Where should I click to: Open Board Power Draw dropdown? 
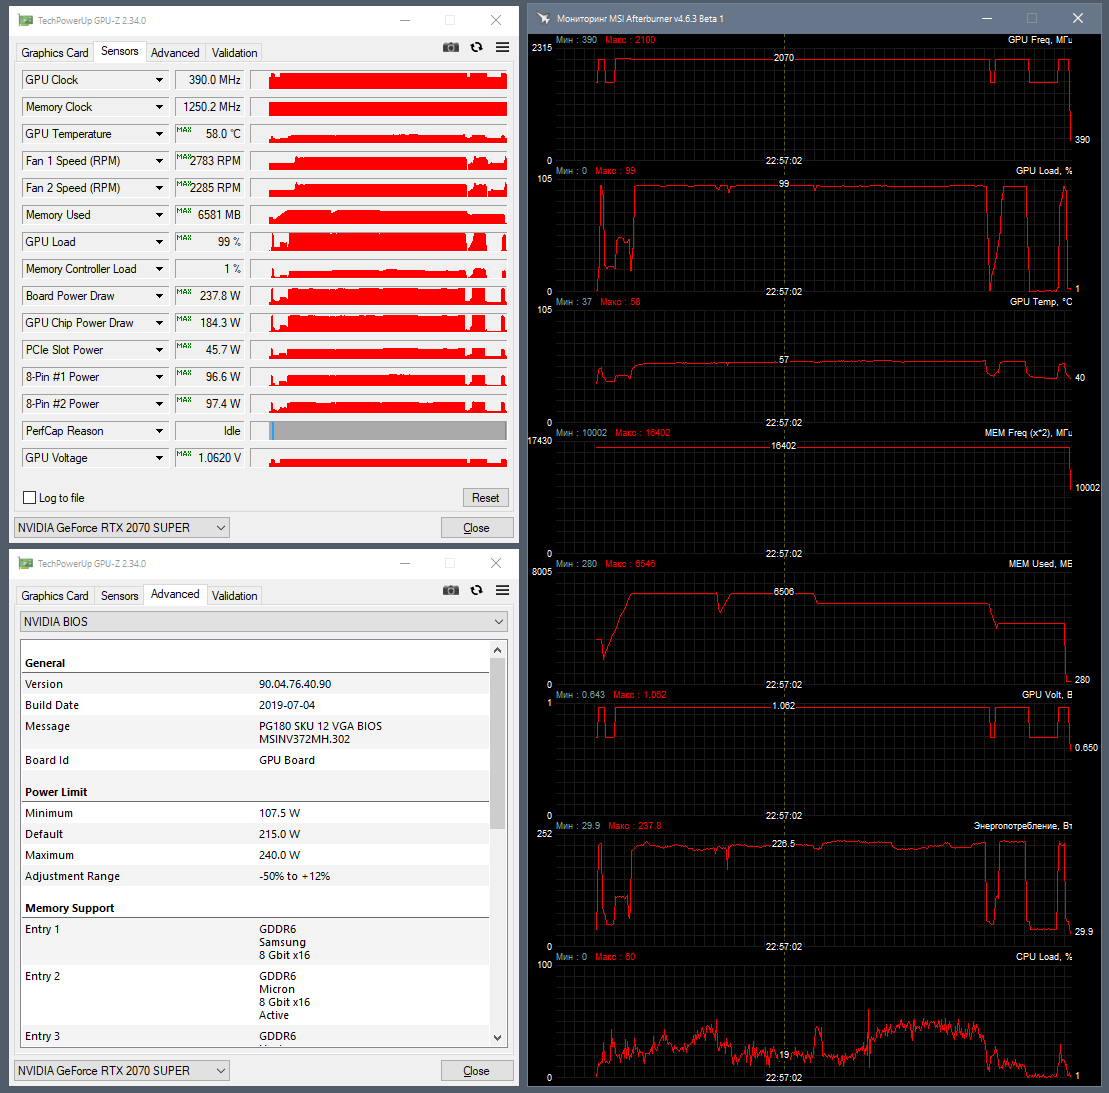coord(159,296)
